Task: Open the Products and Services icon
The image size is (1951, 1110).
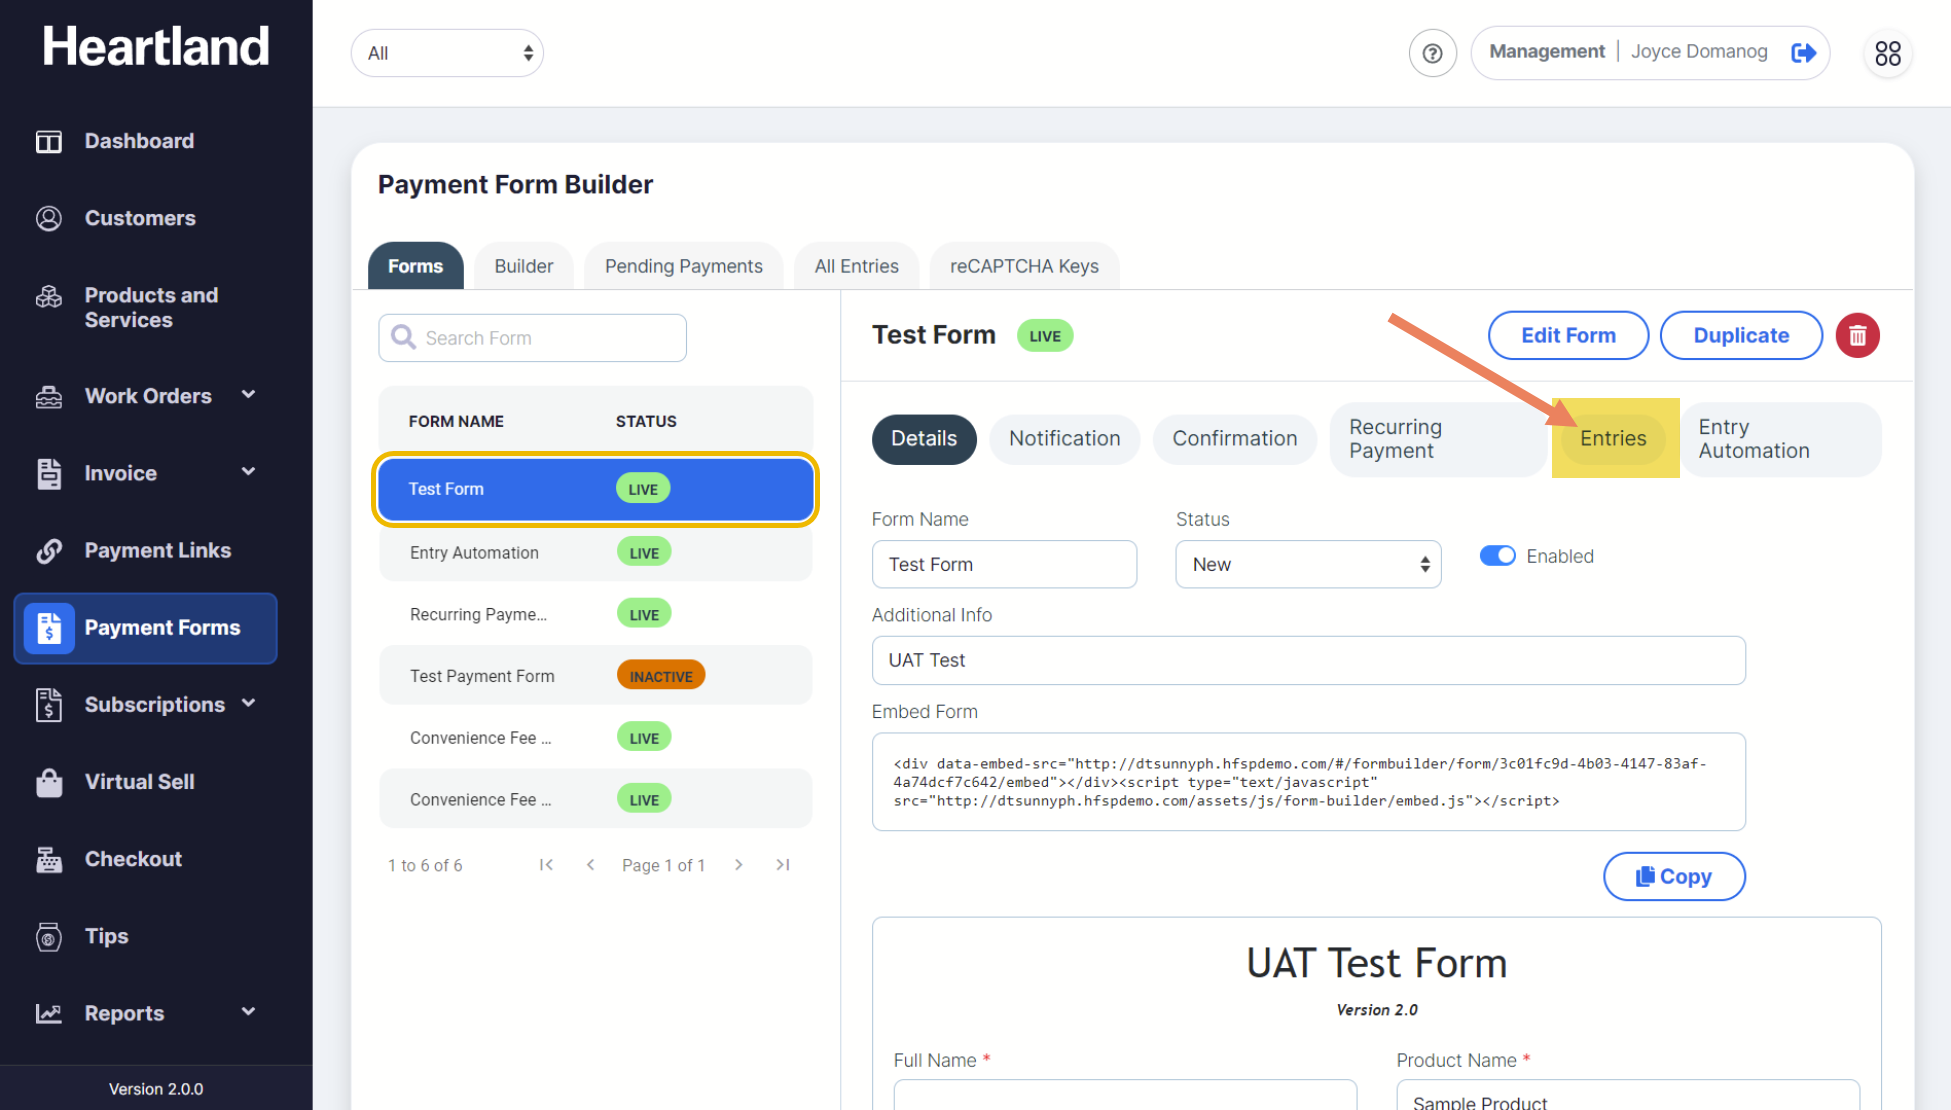Action: (x=48, y=297)
